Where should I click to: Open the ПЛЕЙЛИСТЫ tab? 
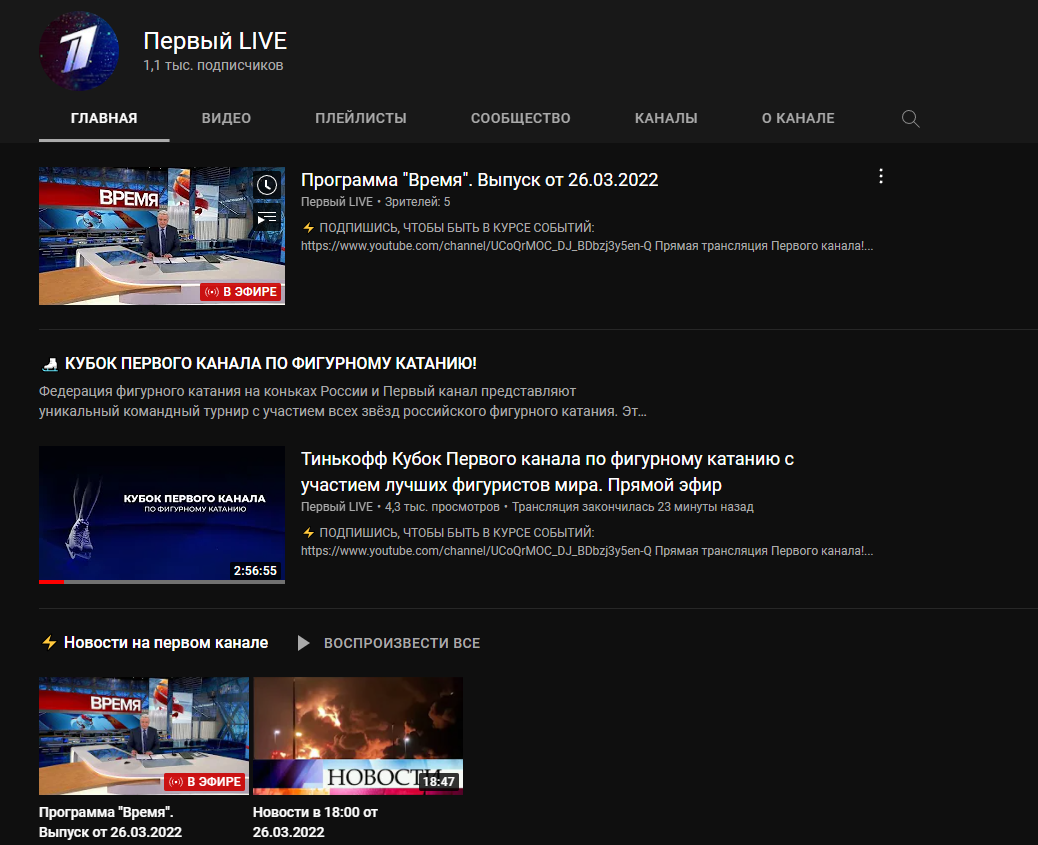tap(360, 118)
